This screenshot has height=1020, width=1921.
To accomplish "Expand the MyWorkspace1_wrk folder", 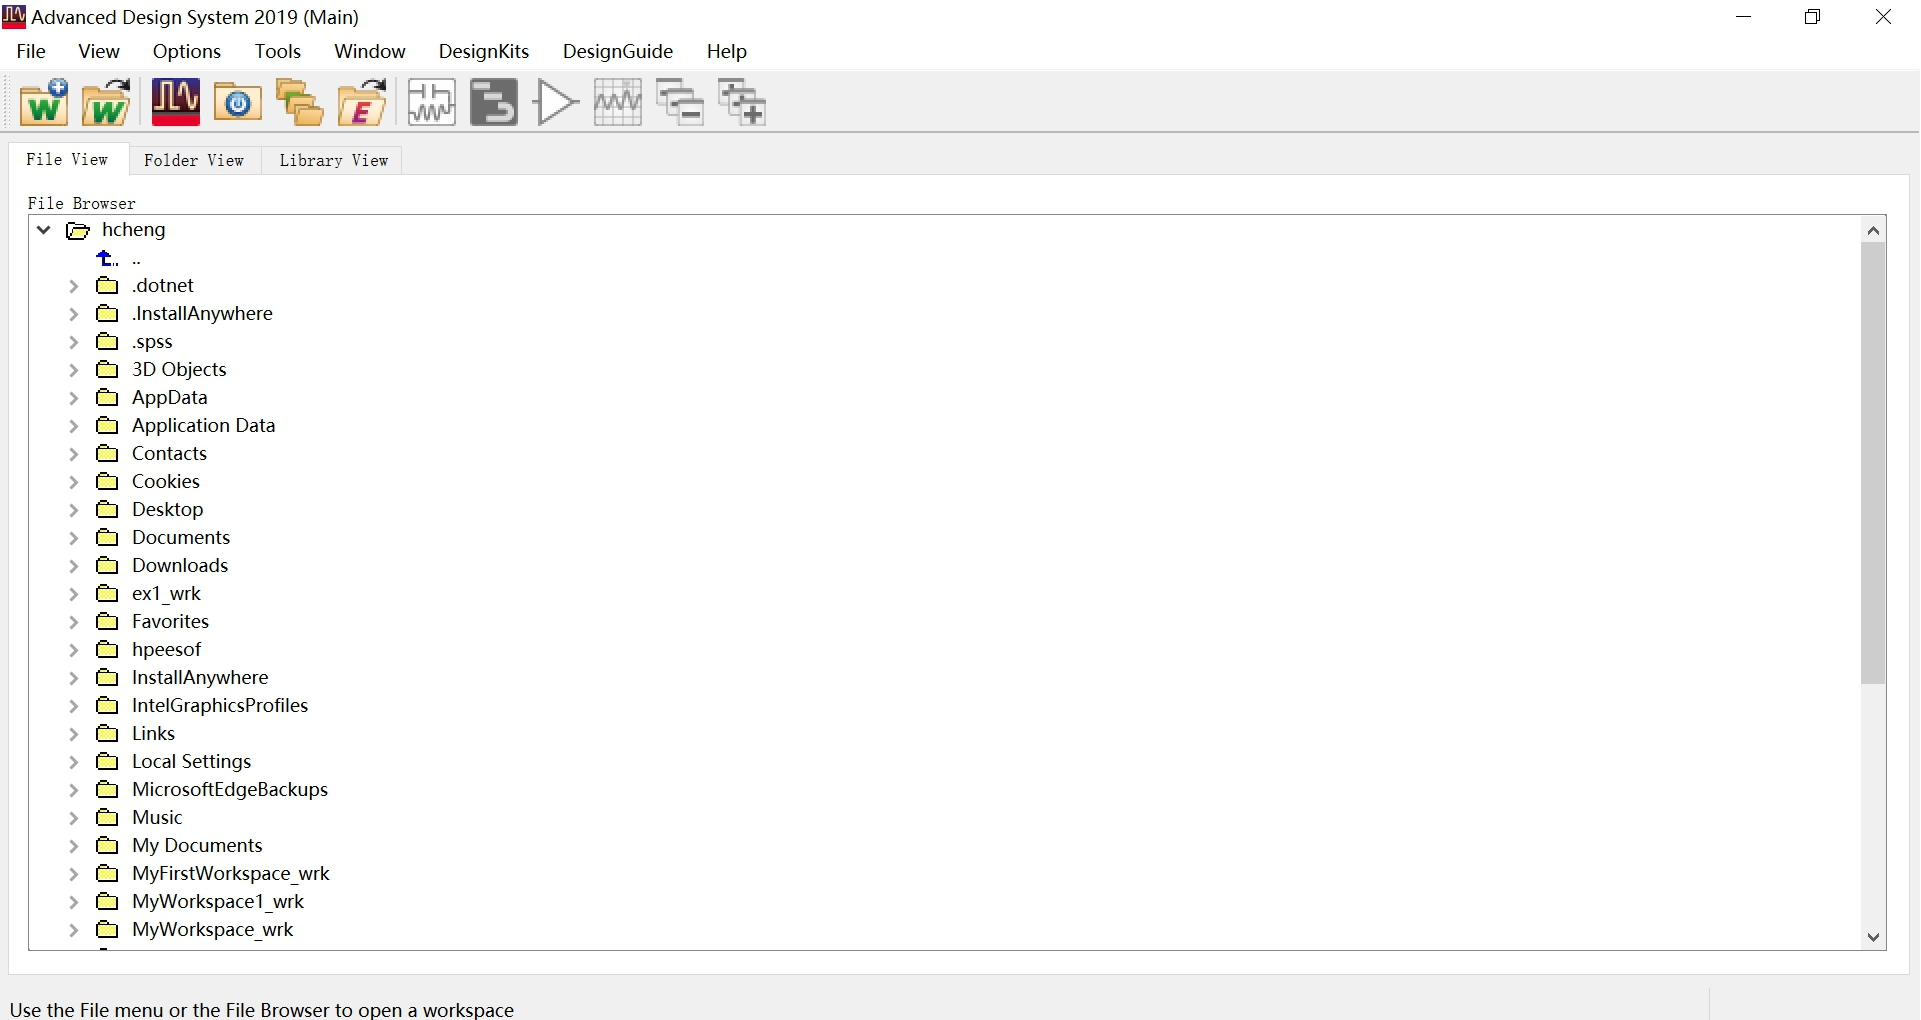I will 74,902.
